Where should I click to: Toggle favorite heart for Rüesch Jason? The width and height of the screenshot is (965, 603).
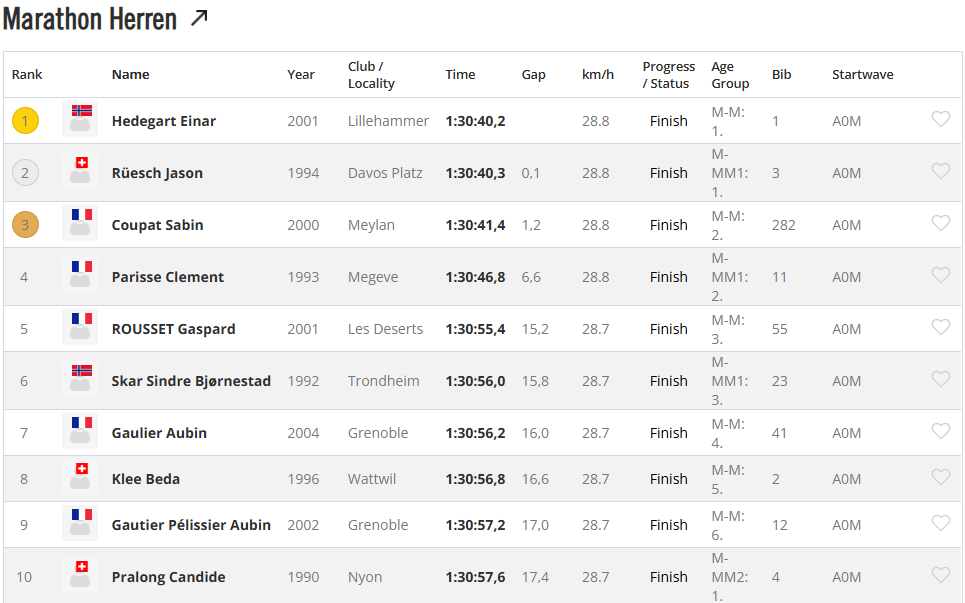coord(940,172)
